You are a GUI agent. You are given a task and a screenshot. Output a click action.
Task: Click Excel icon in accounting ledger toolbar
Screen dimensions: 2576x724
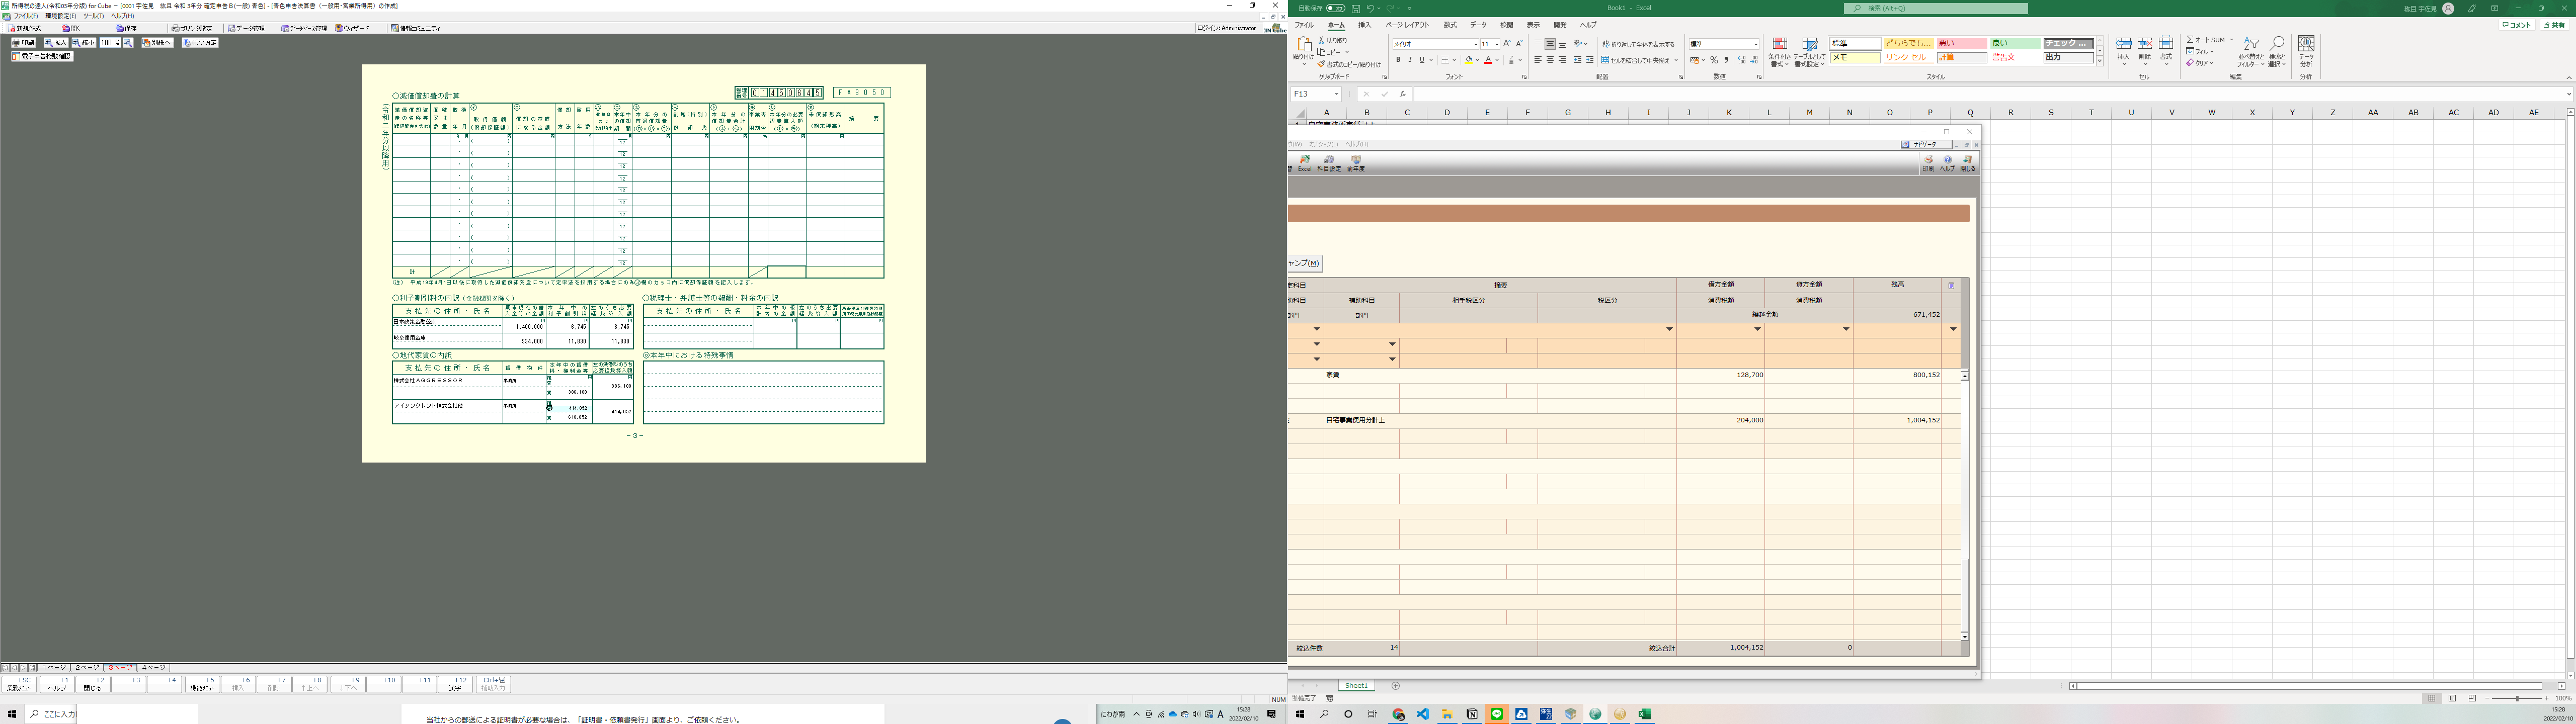pyautogui.click(x=1304, y=163)
